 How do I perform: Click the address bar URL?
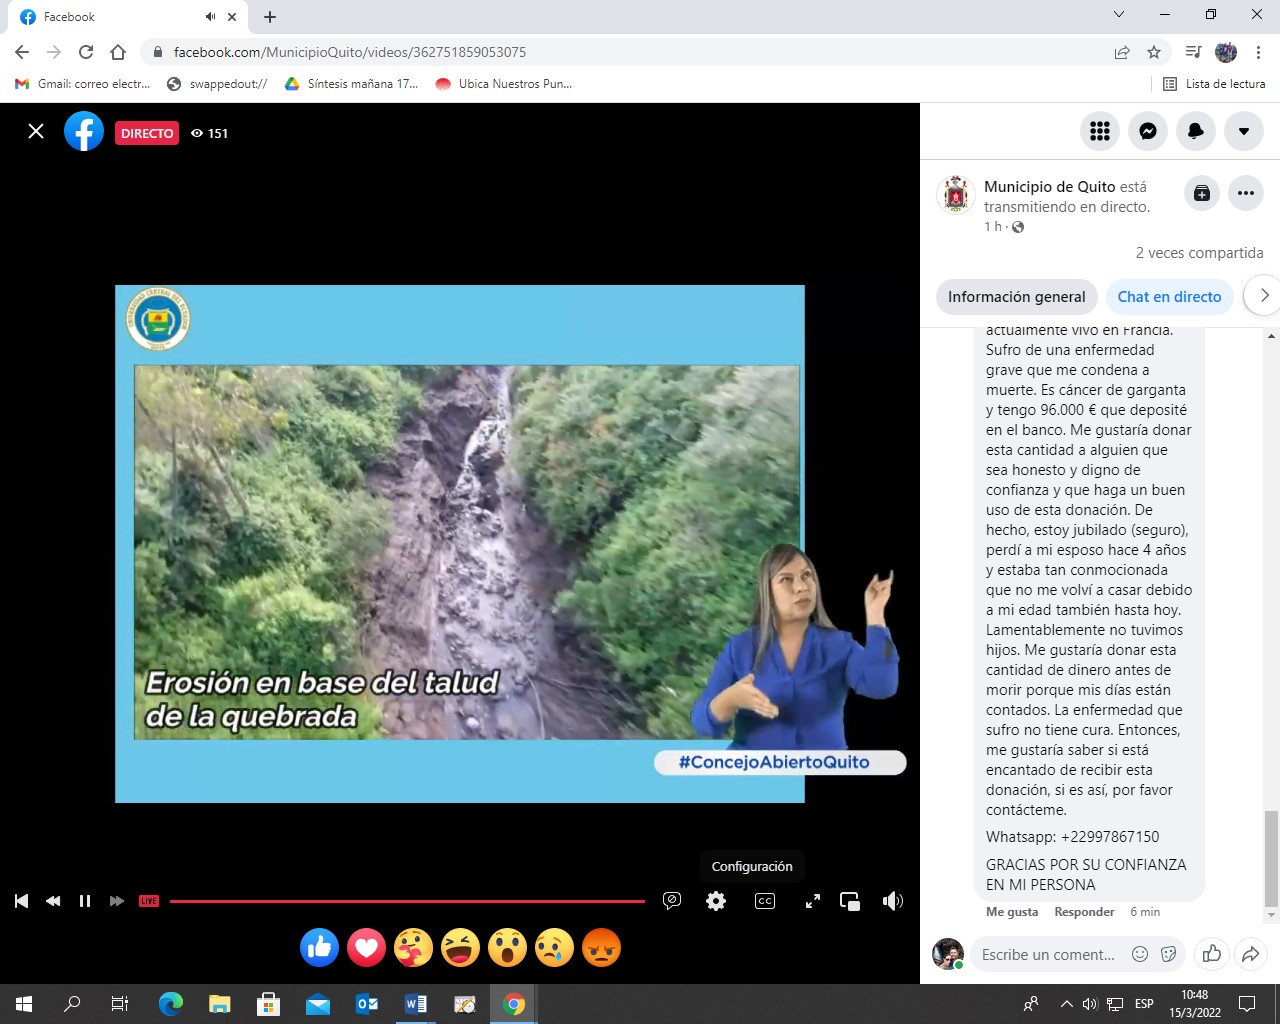click(x=350, y=52)
